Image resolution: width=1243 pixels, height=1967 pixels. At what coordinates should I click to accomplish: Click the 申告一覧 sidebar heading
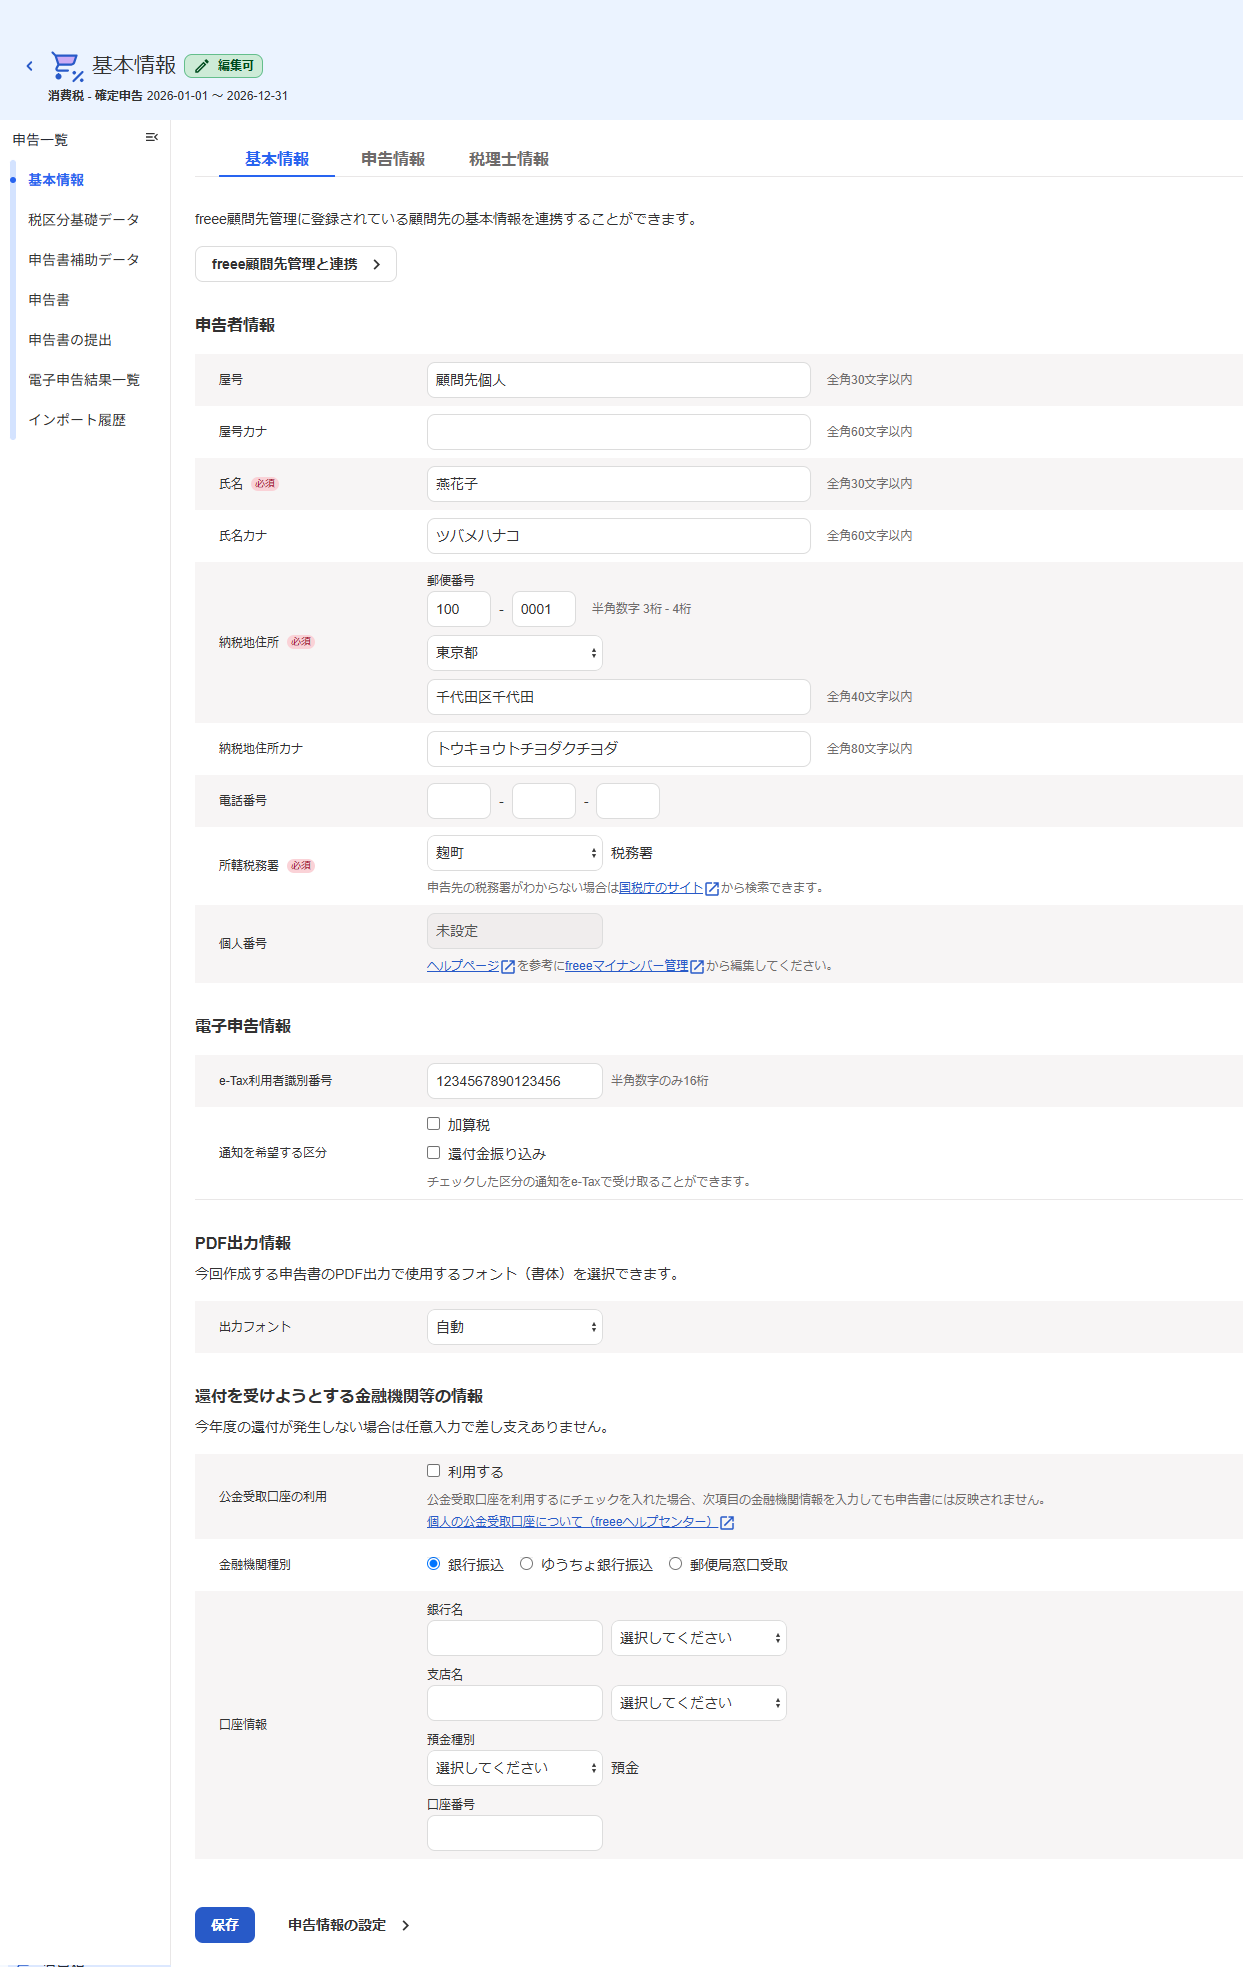pyautogui.click(x=40, y=140)
